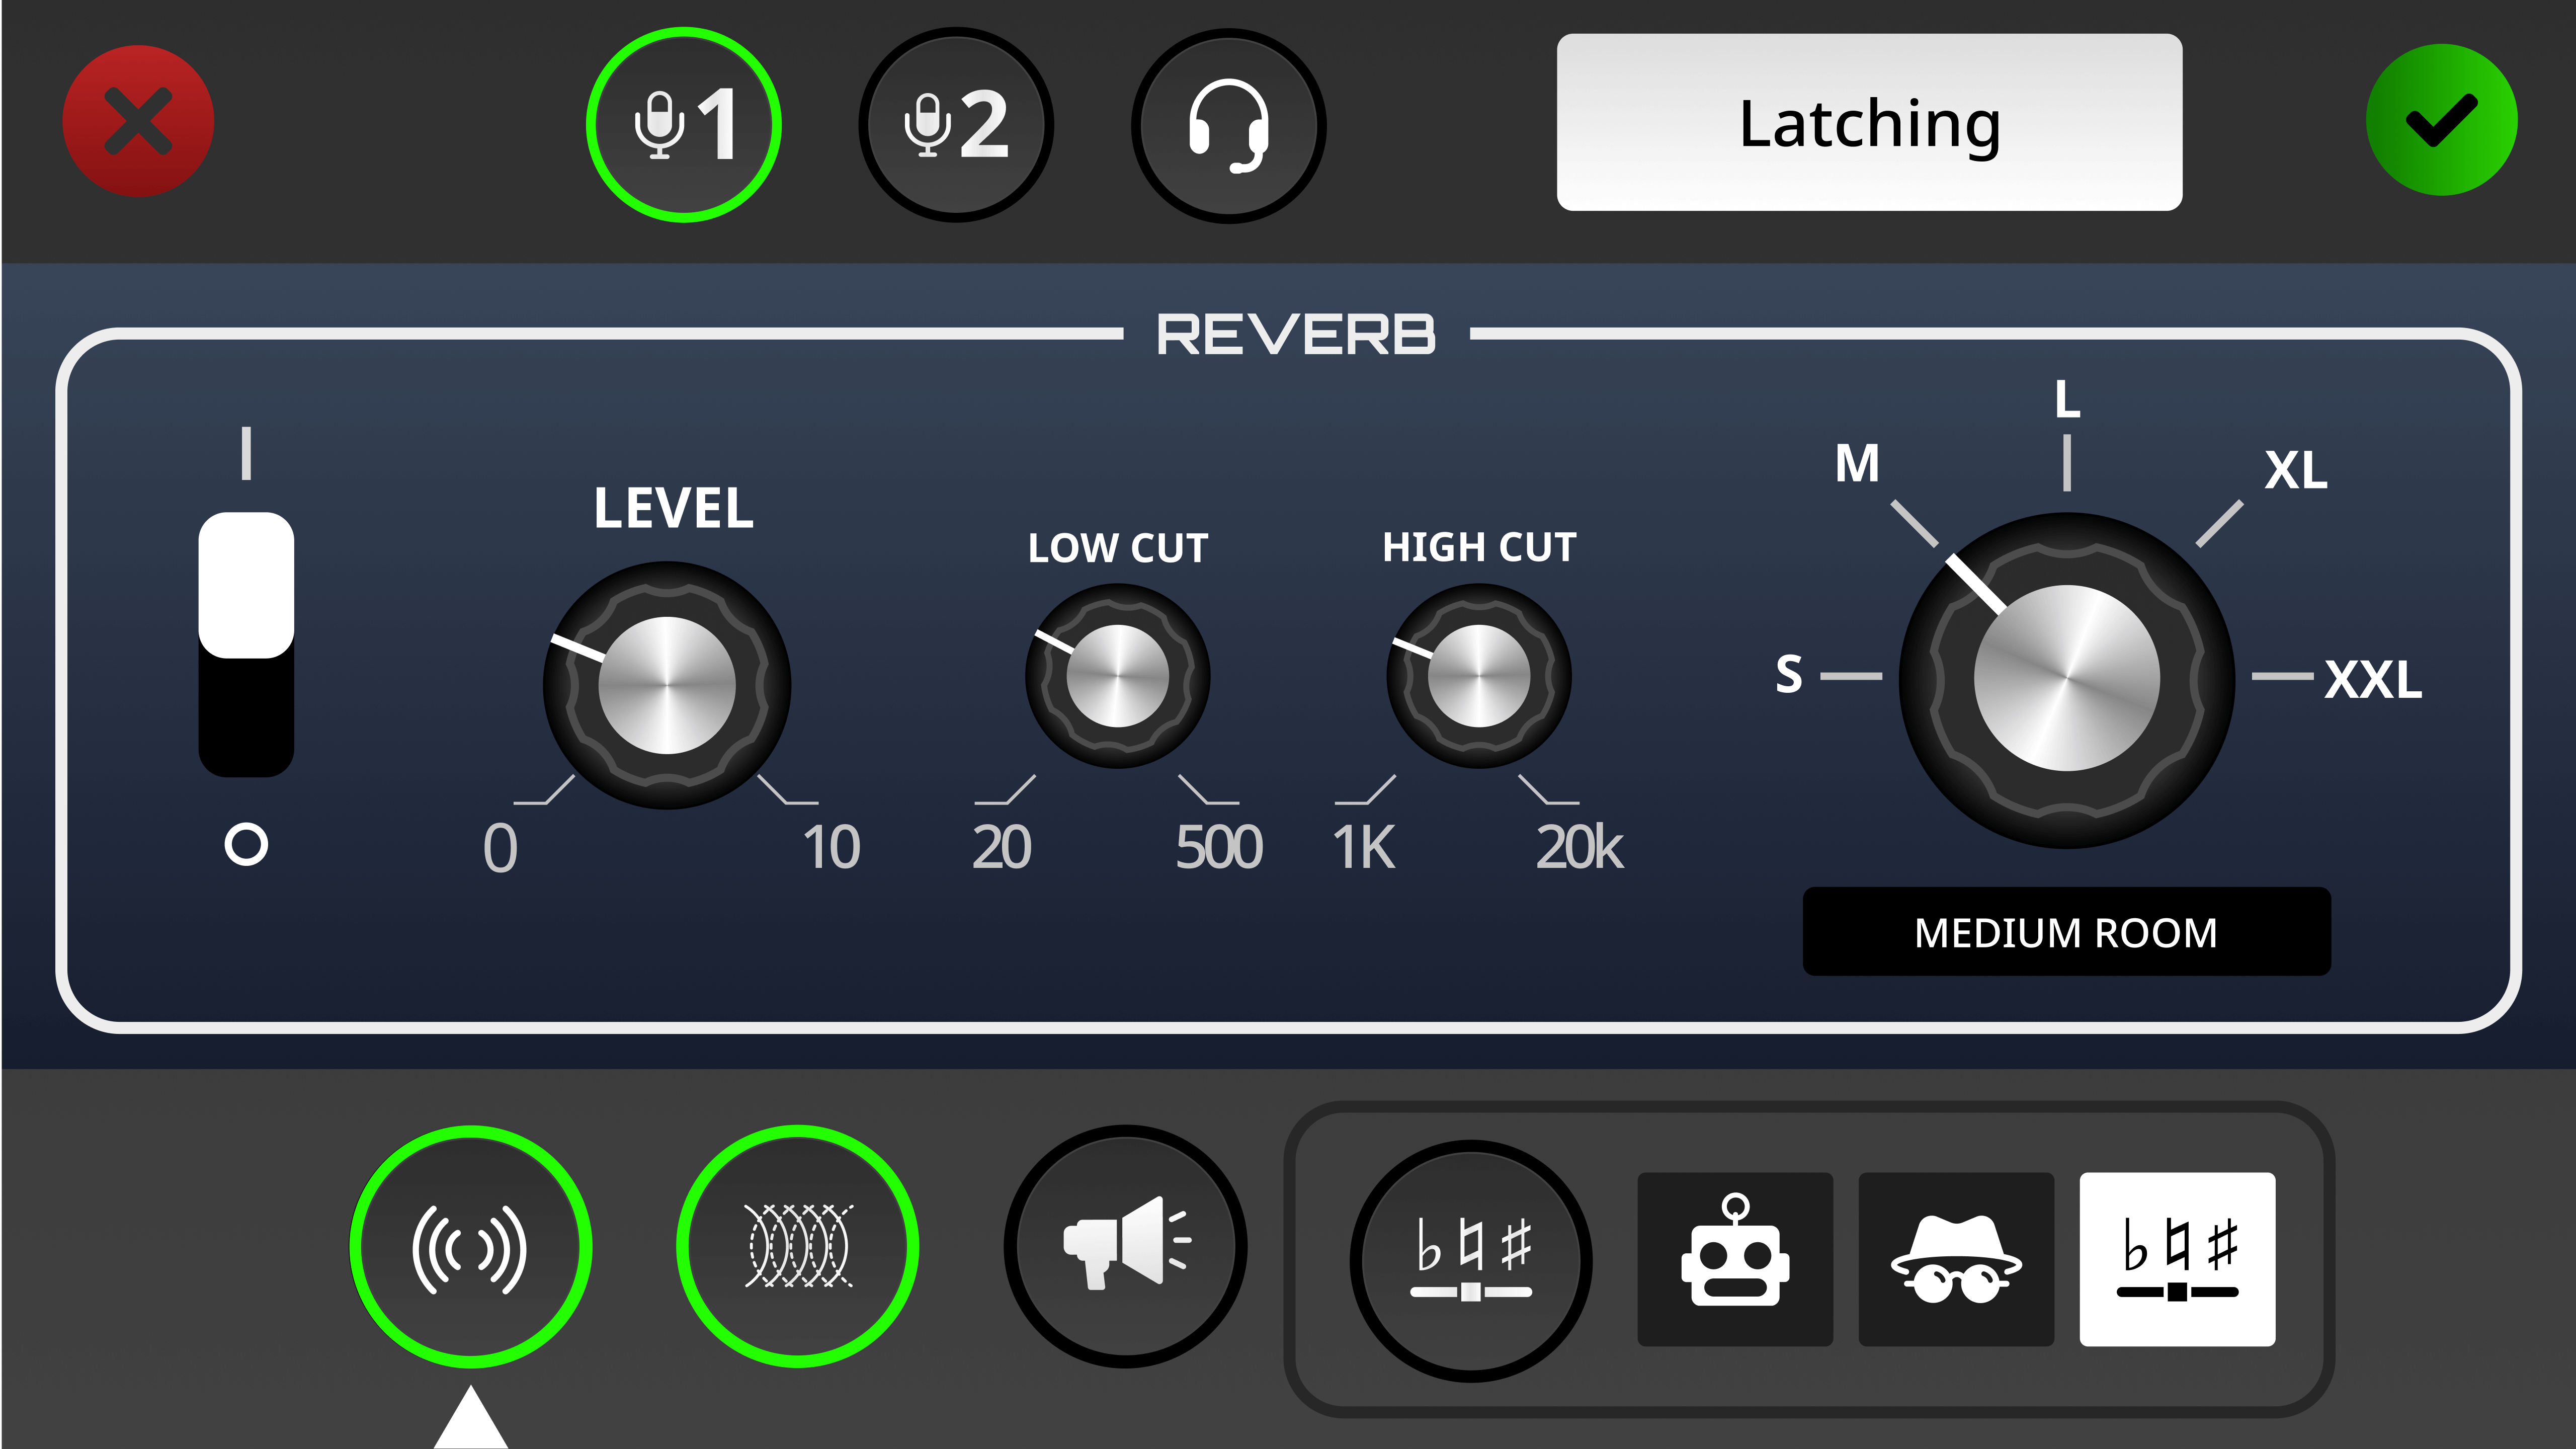Image resolution: width=2576 pixels, height=1449 pixels.
Task: Choose the white pitch shifter tile
Action: 2177,1259
